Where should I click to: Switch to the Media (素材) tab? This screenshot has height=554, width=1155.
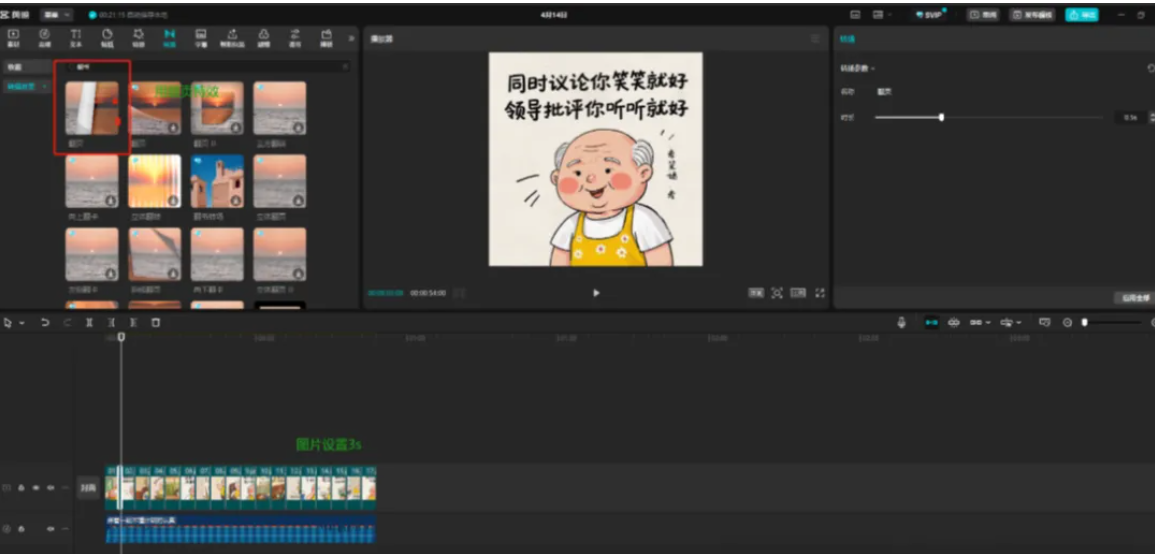click(14, 37)
